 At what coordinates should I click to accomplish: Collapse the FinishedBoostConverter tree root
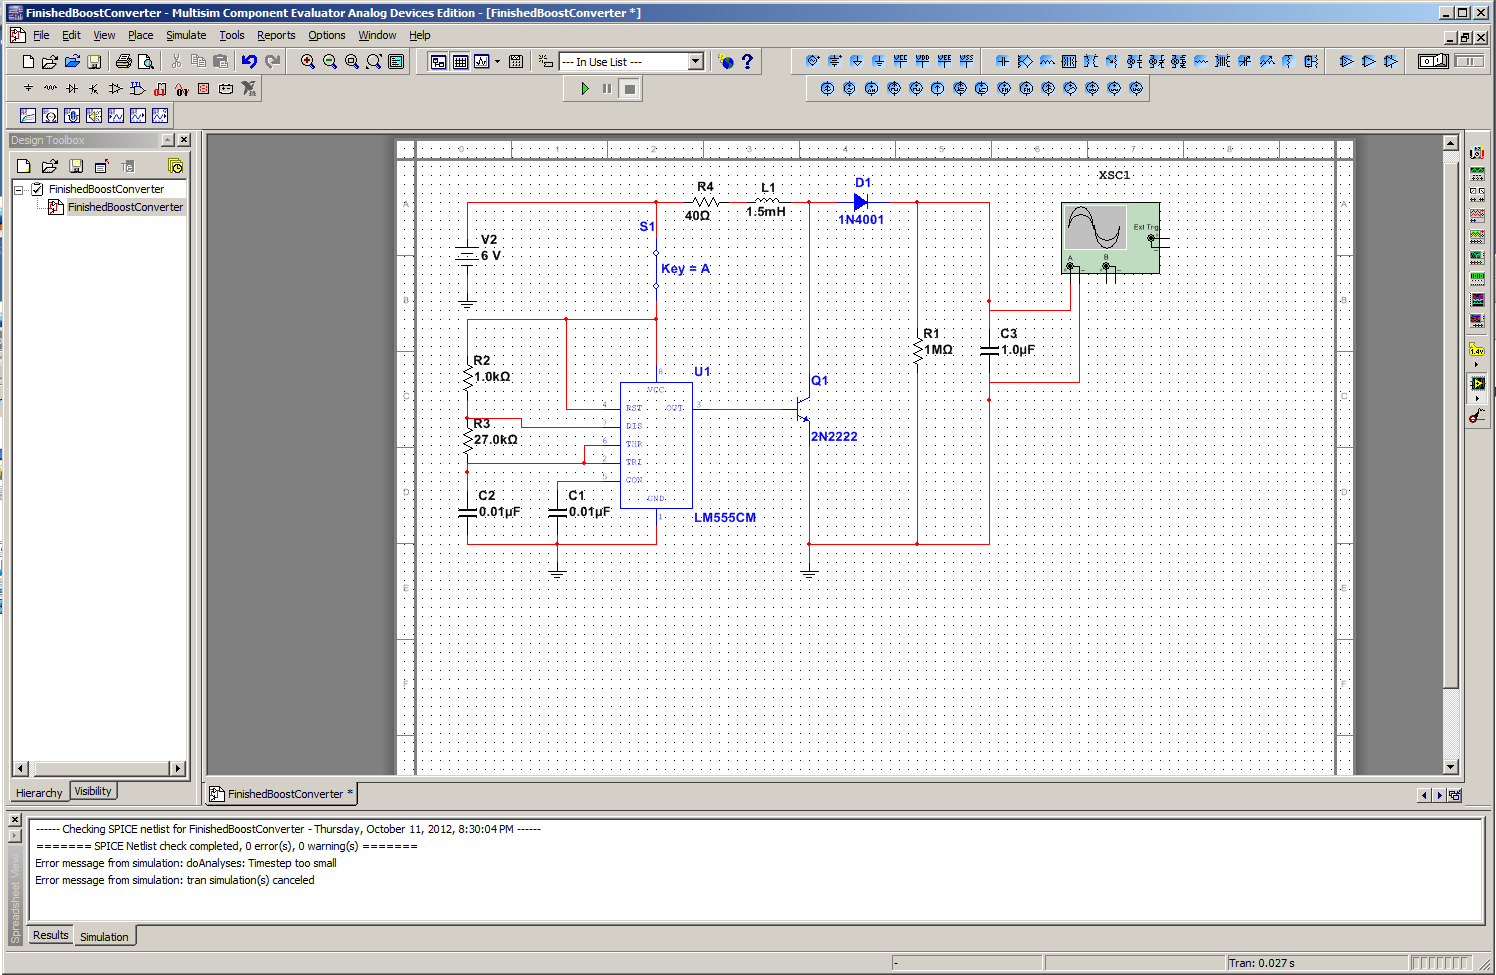[x=19, y=189]
